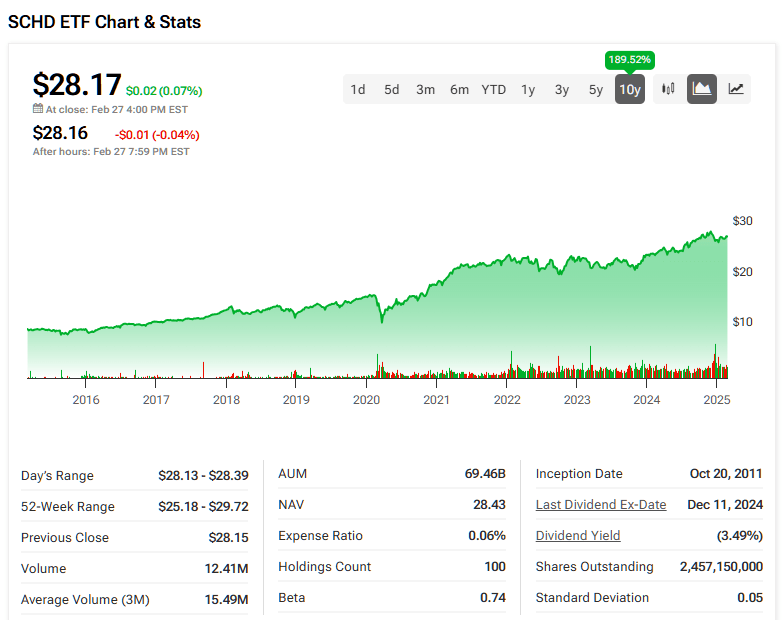Select the 10y time range

(629, 89)
